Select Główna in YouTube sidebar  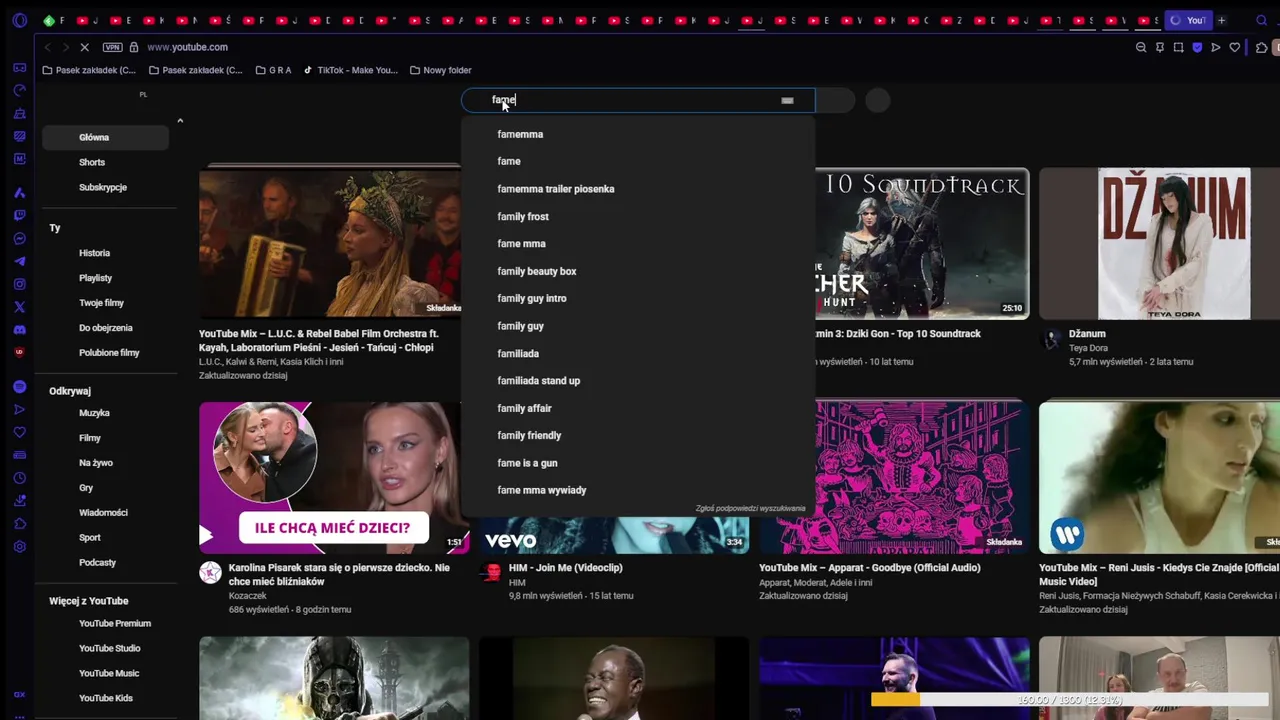click(x=106, y=137)
